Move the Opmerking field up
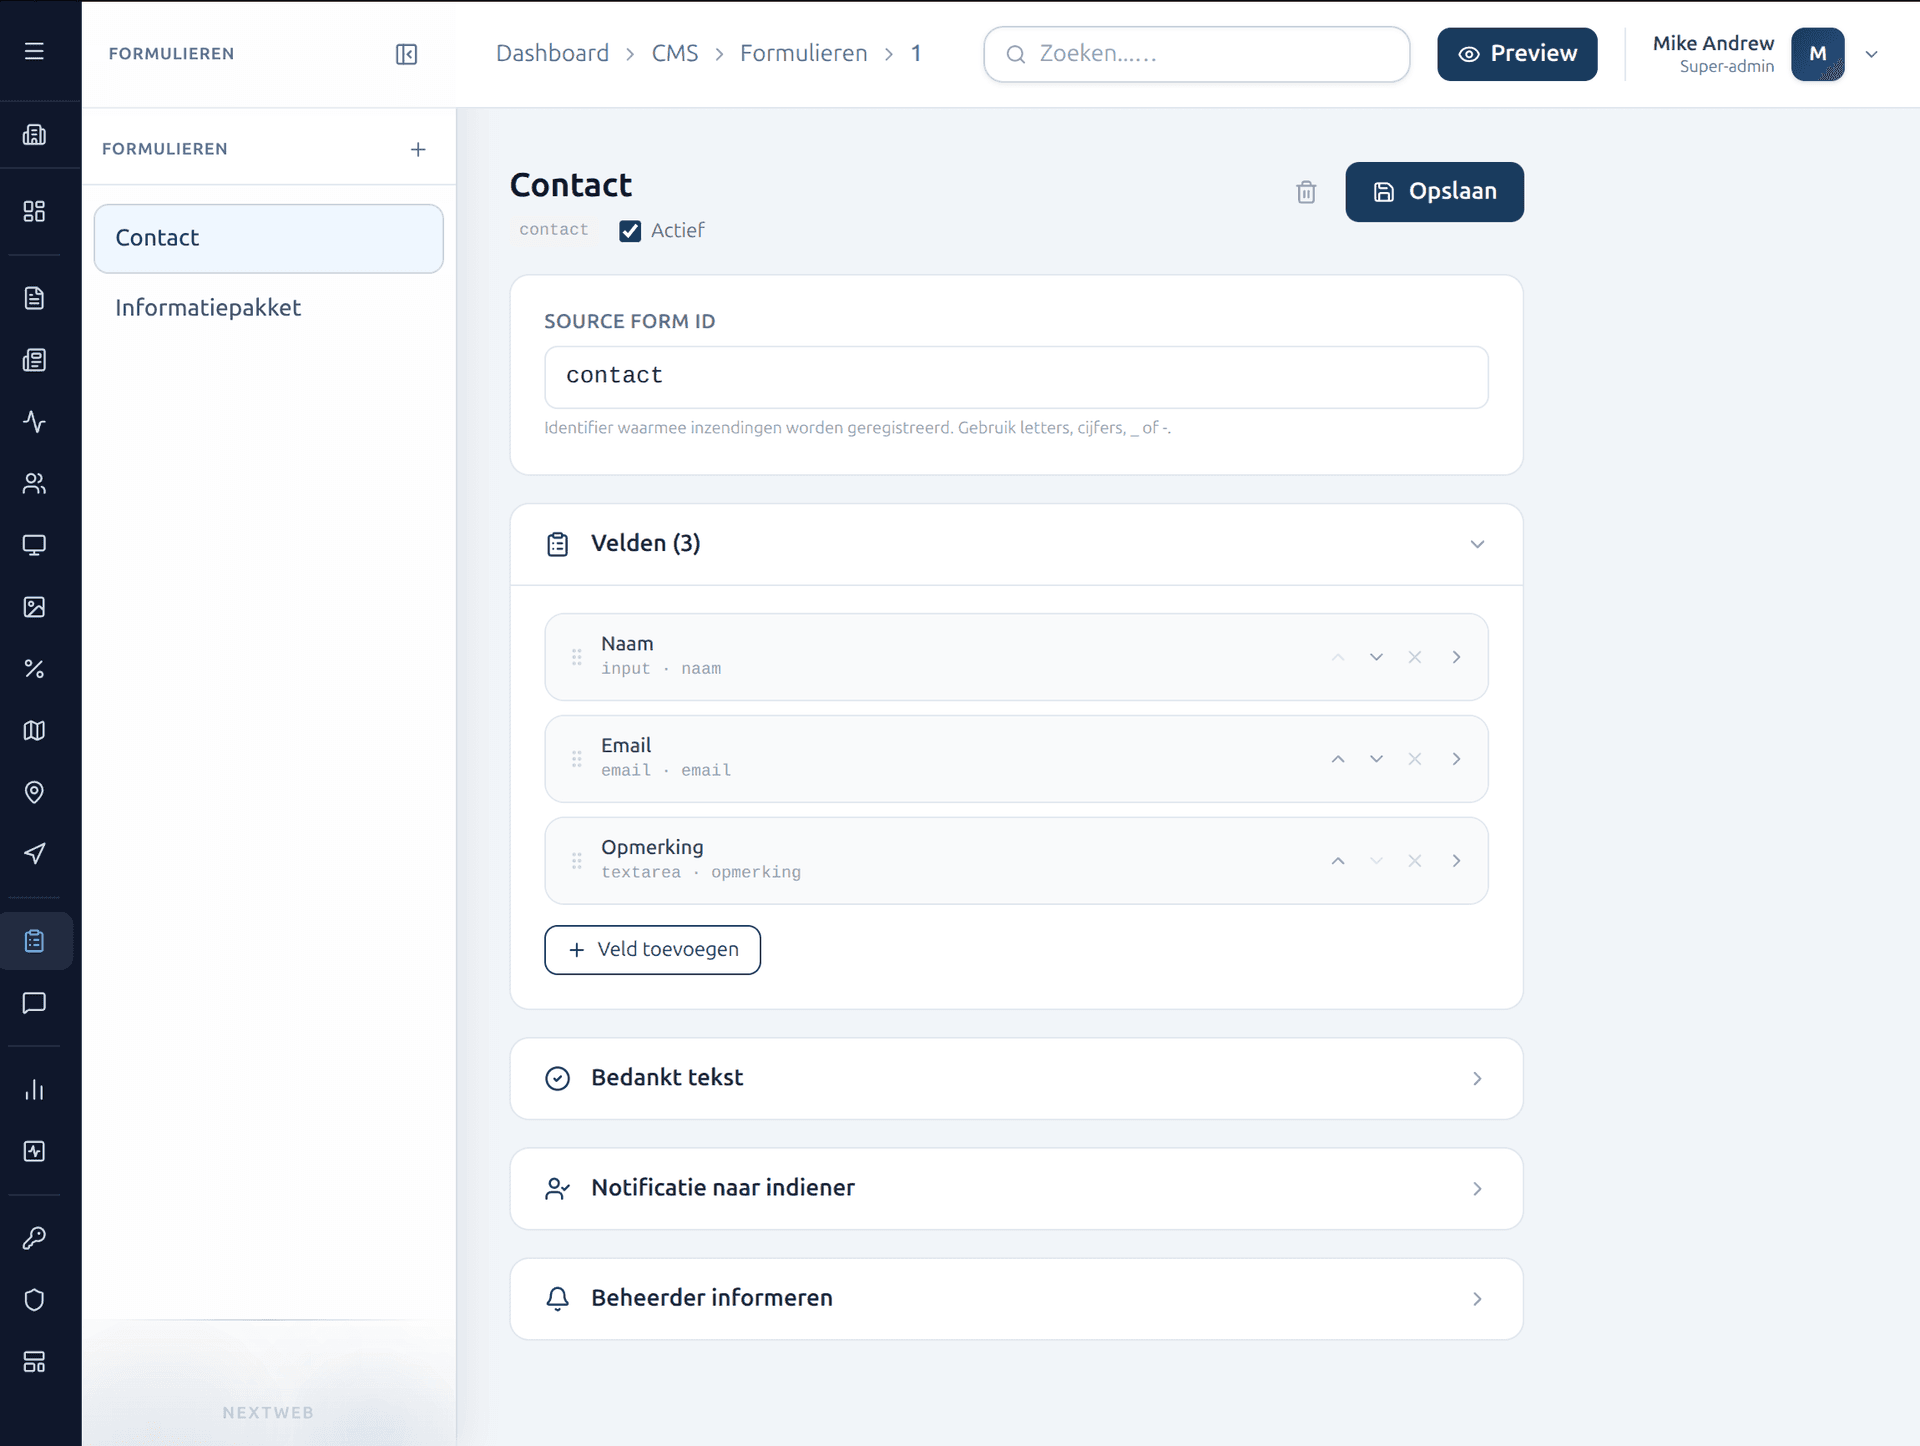 pos(1338,861)
